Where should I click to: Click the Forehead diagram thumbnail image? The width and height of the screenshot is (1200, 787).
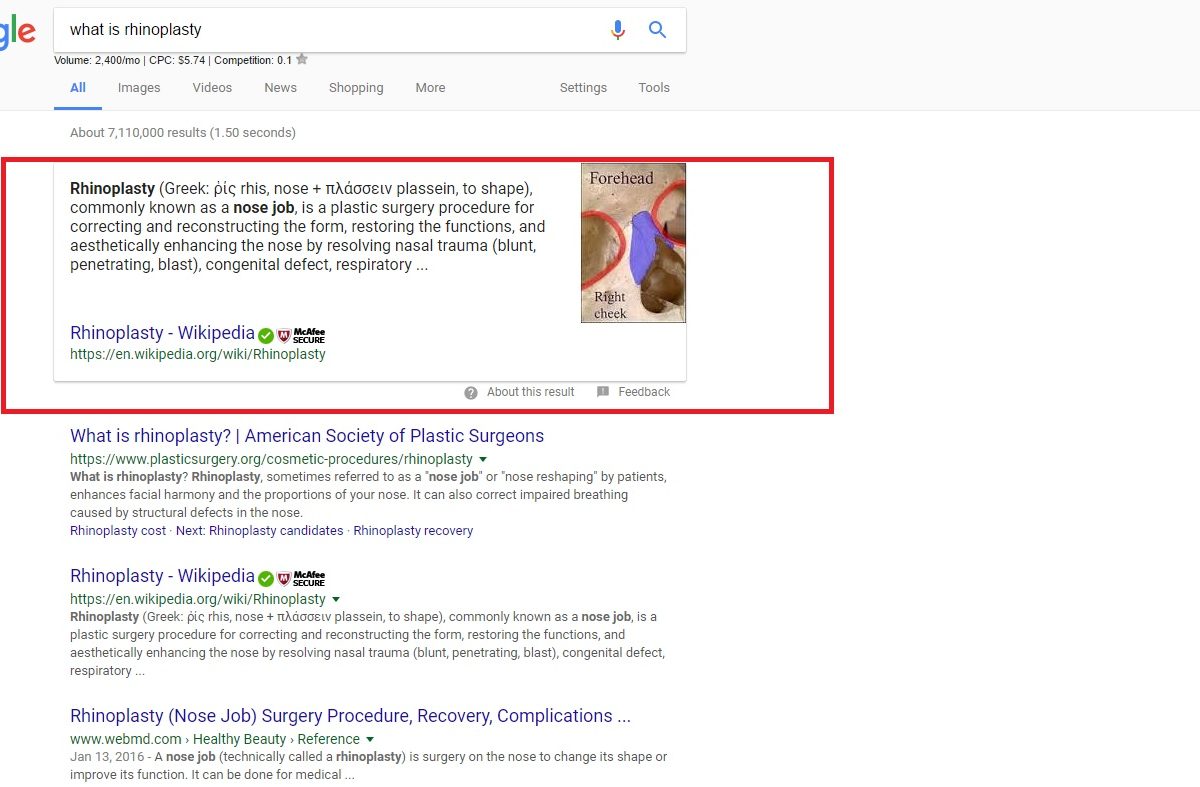coord(633,243)
